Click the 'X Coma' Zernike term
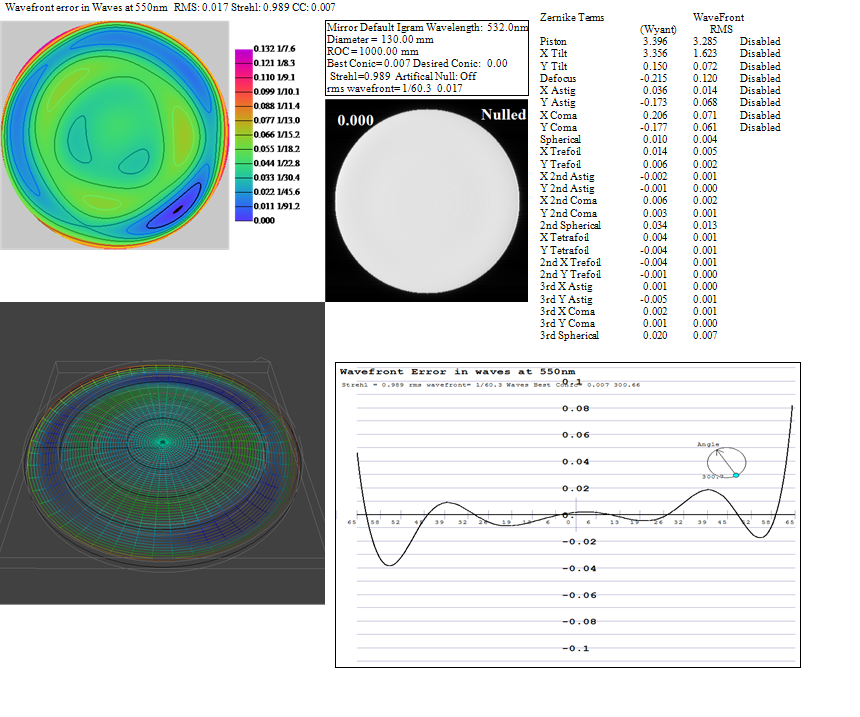Image resolution: width=860 pixels, height=717 pixels. tap(558, 116)
